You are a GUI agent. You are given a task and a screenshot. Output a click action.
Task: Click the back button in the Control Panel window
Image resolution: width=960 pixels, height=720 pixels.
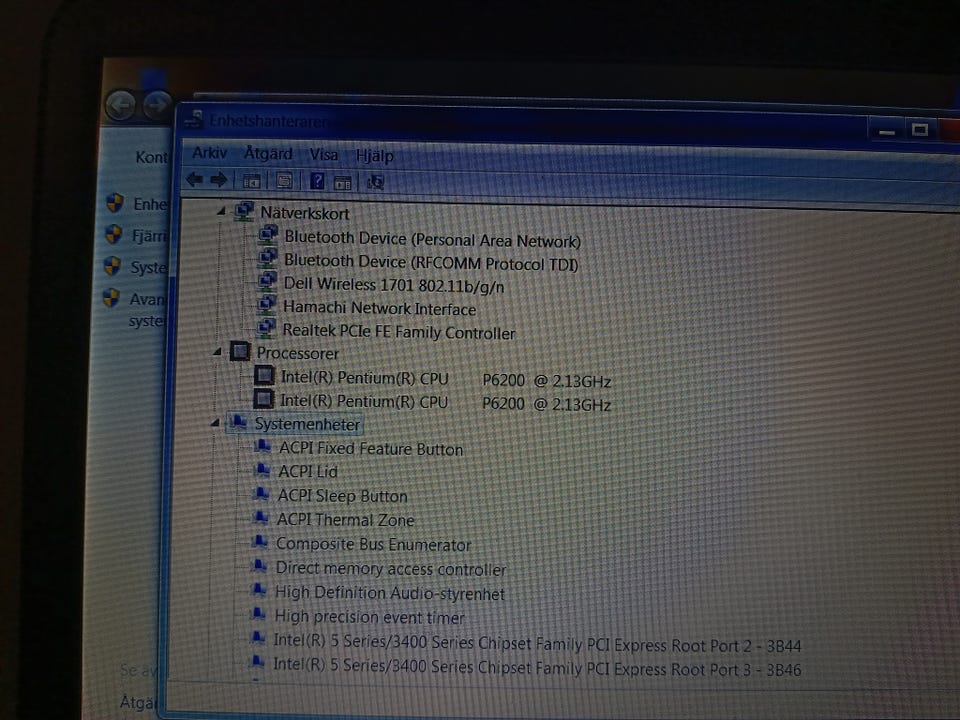pyautogui.click(x=121, y=105)
